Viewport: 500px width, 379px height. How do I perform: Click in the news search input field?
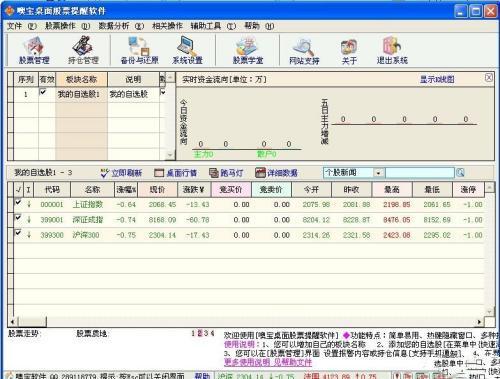tap(419, 173)
